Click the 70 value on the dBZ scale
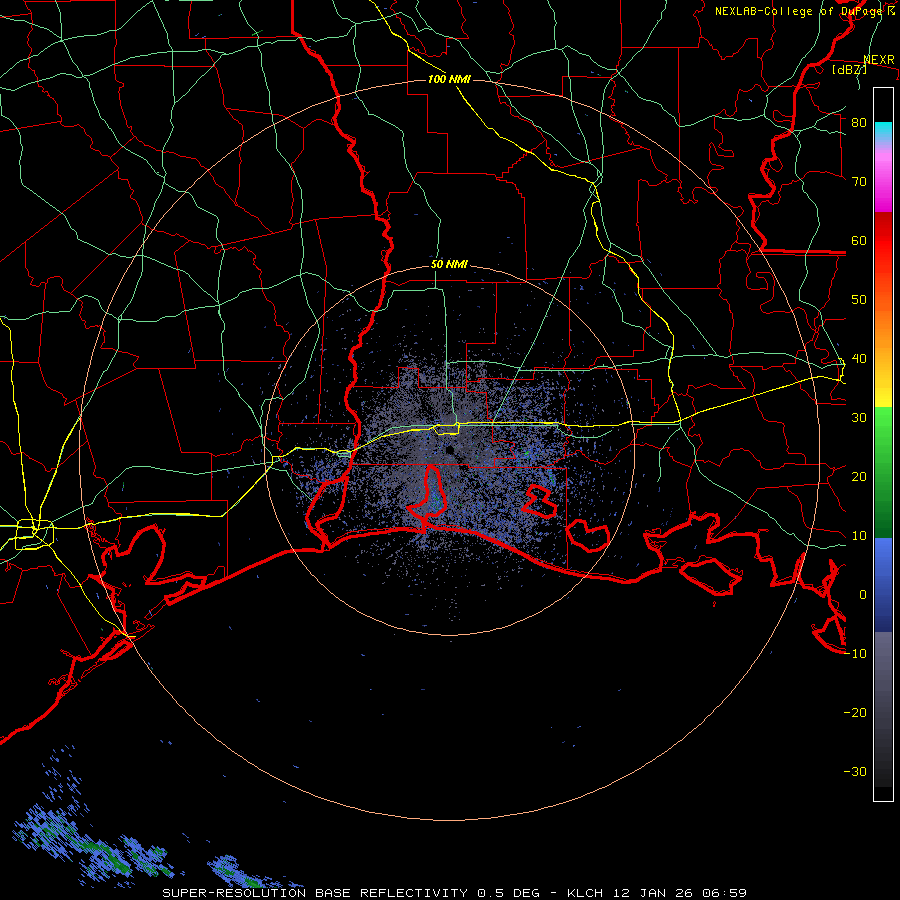 tap(859, 181)
